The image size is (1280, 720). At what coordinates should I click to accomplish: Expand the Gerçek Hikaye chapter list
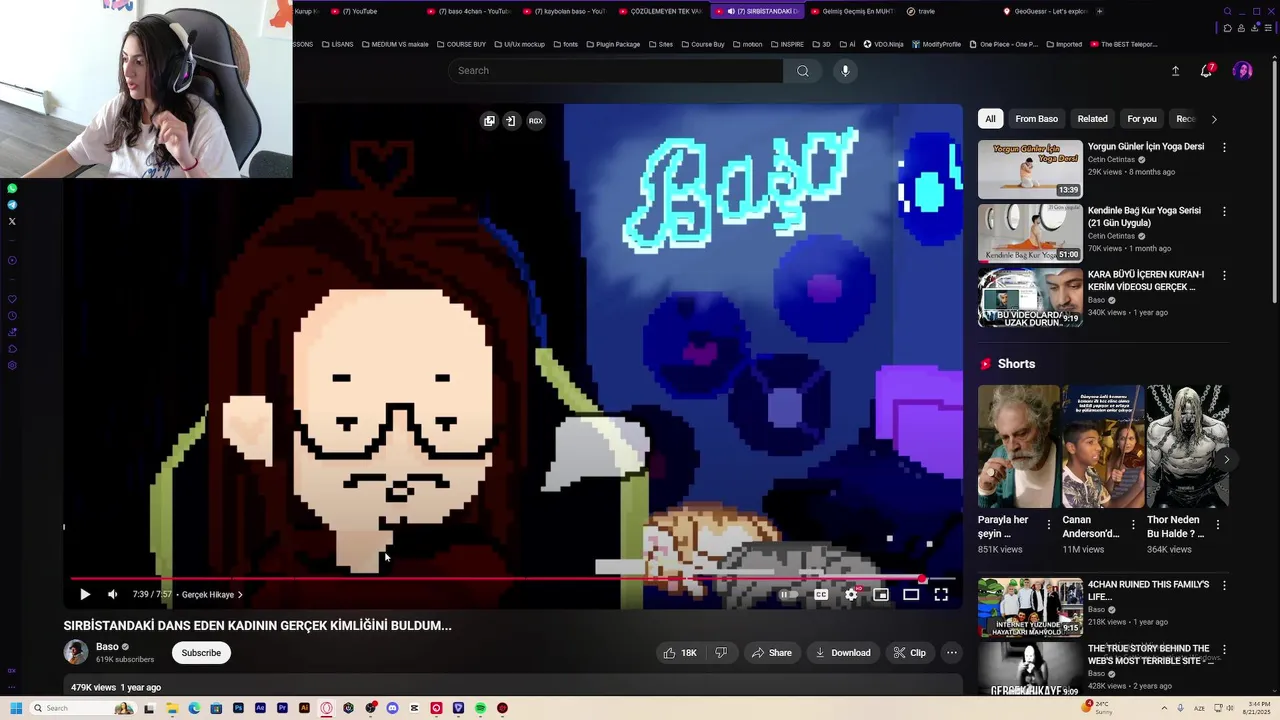click(x=212, y=594)
